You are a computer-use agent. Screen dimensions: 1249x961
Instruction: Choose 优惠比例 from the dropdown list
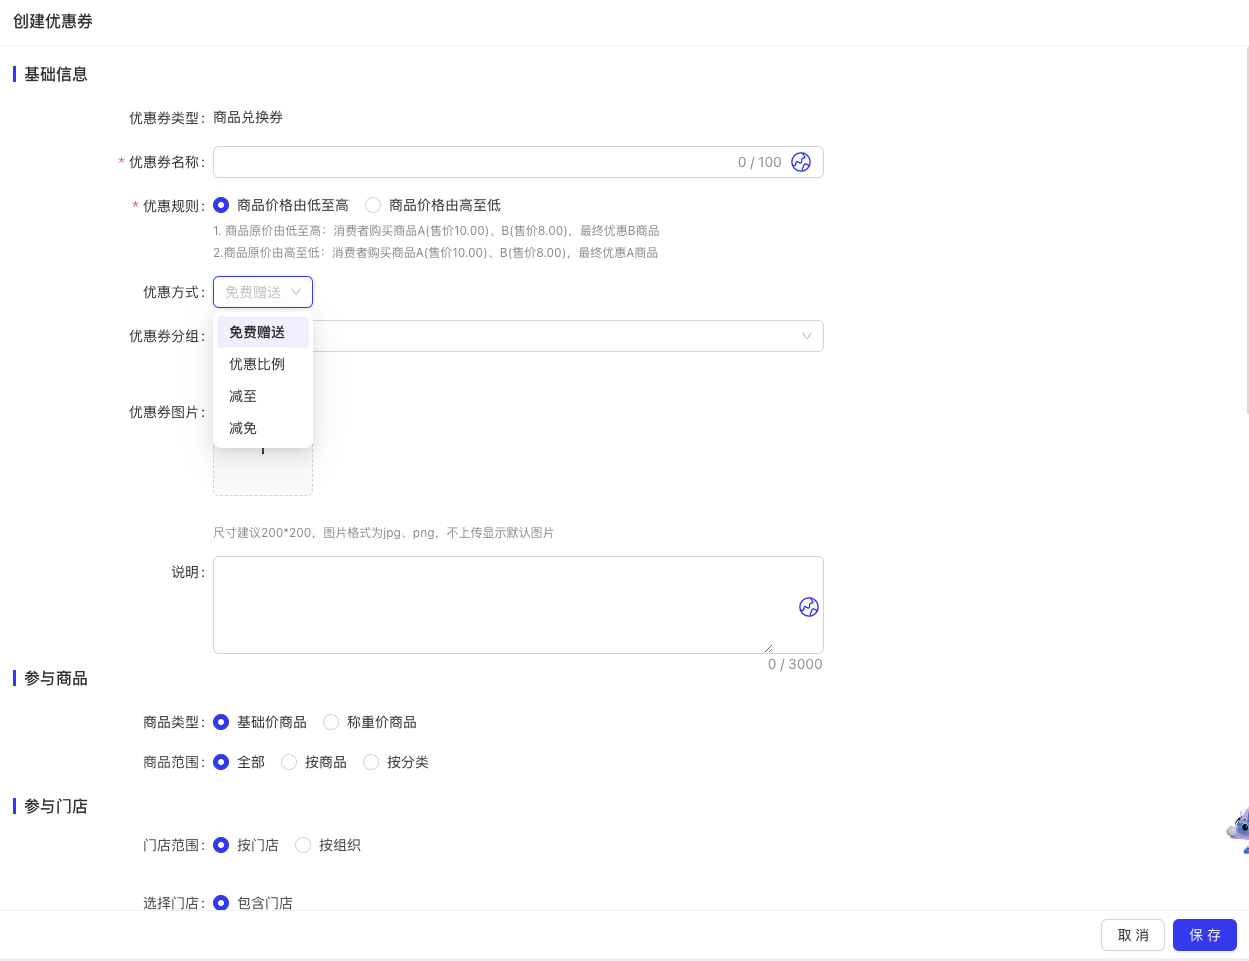(x=258, y=364)
